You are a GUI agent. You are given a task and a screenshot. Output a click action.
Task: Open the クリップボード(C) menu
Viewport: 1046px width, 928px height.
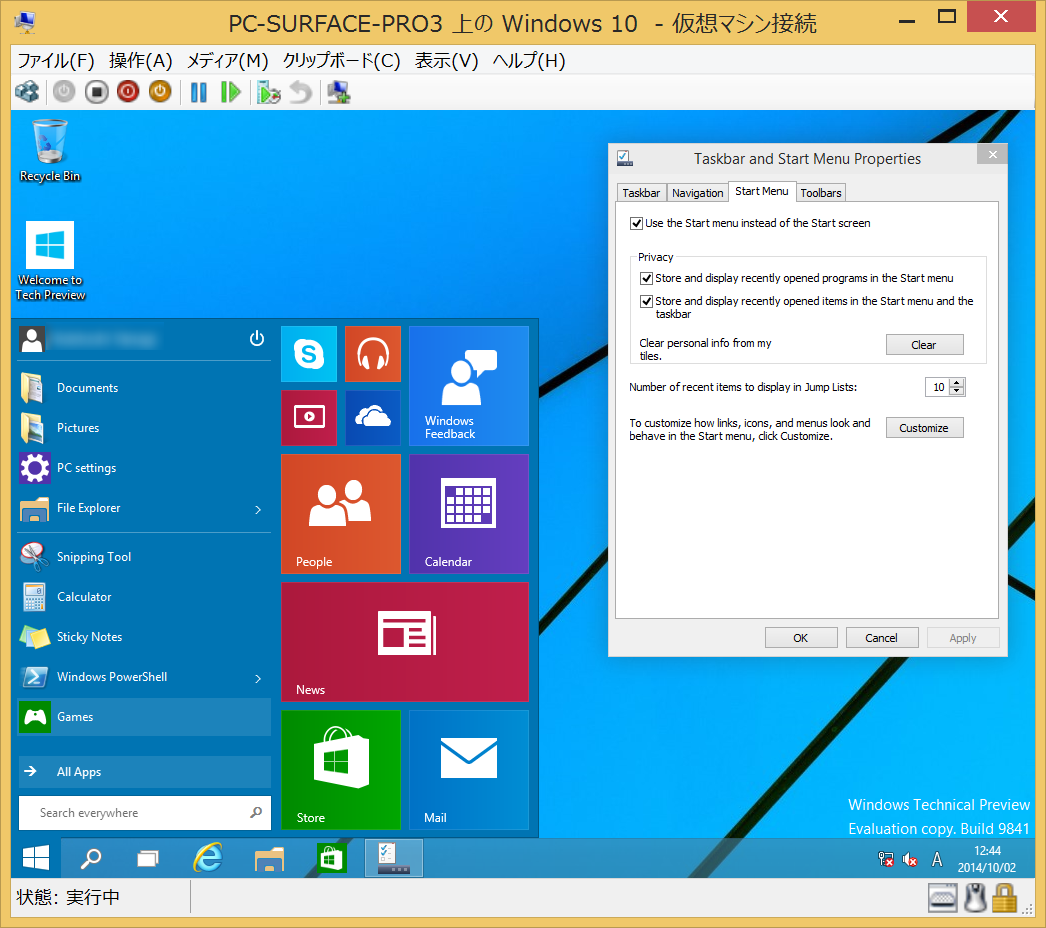pos(342,61)
